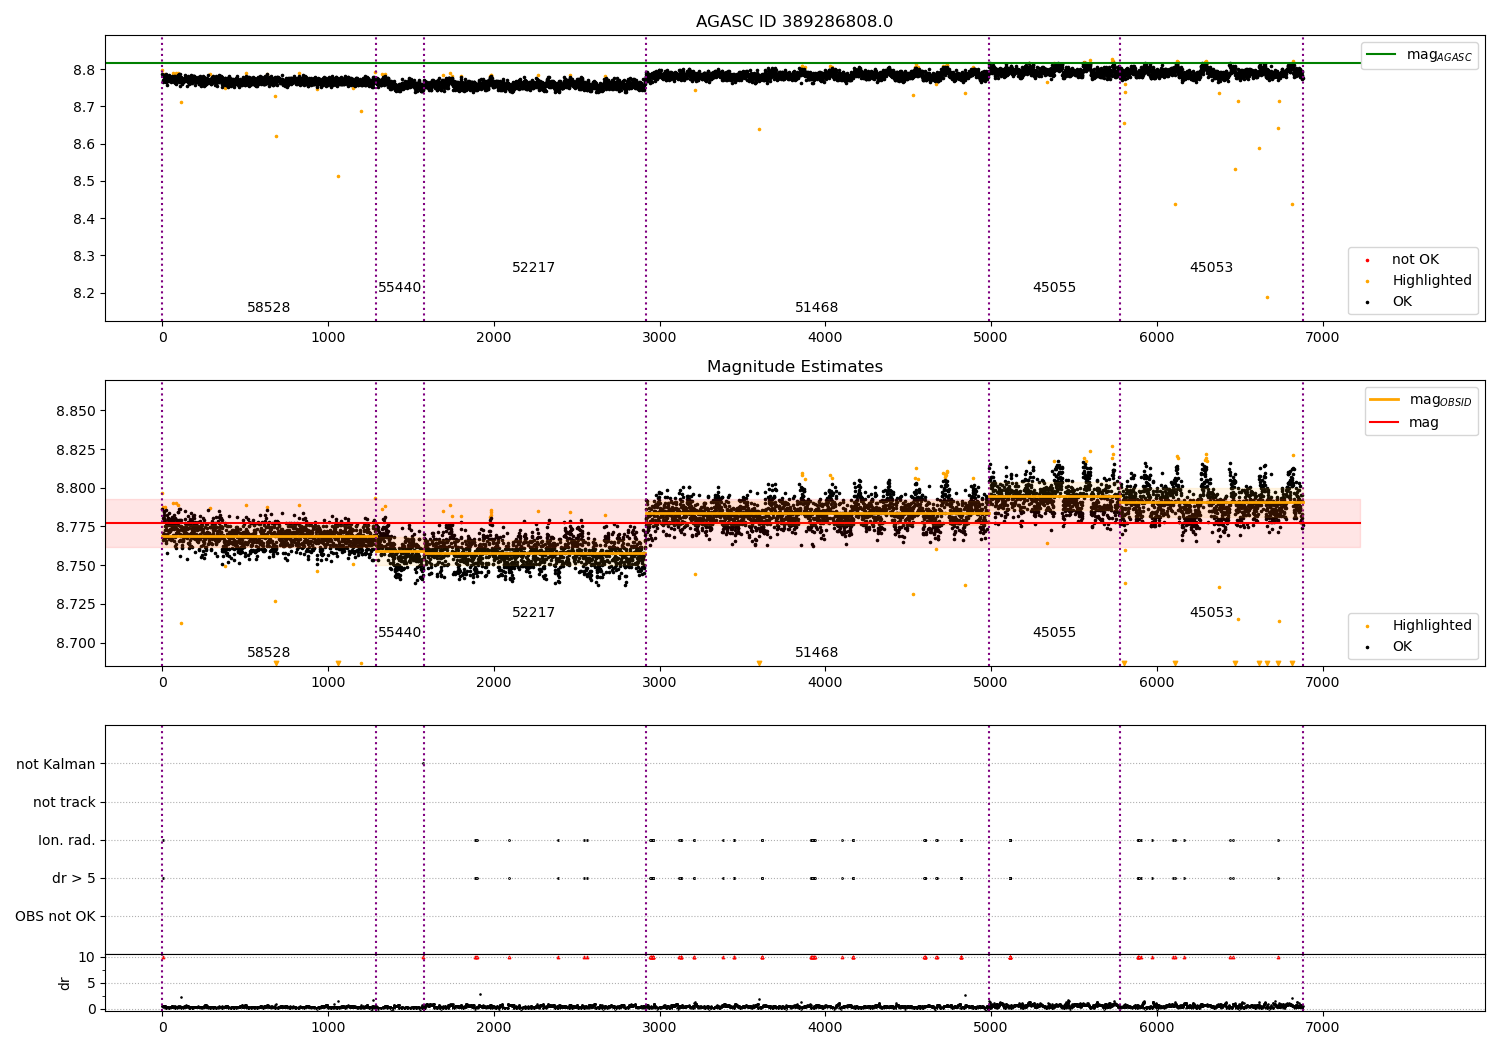This screenshot has width=1500, height=1050.
Task: Select the orange mag OBSID legend entry
Action: pos(1420,400)
